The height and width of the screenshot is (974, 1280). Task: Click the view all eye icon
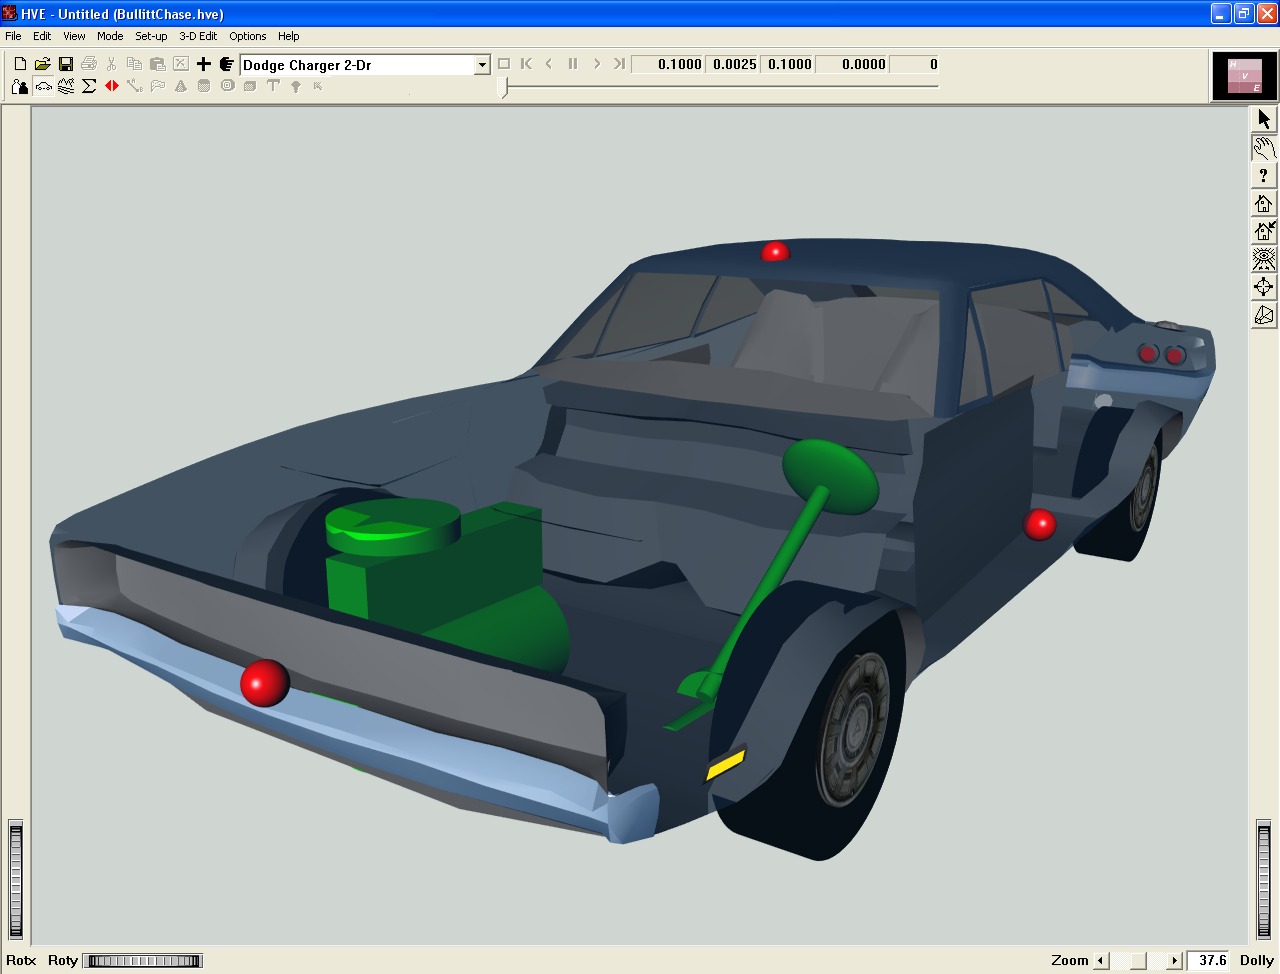(1264, 259)
